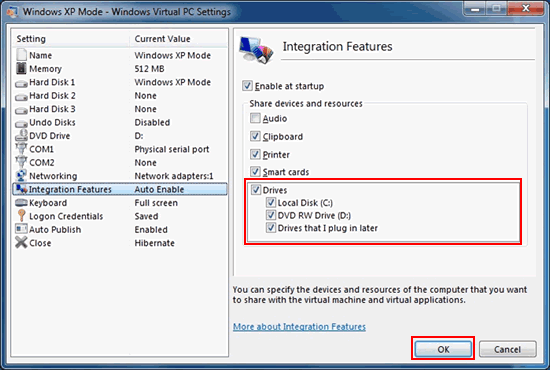Uncheck the Clipboard sharing checkbox

coord(255,136)
